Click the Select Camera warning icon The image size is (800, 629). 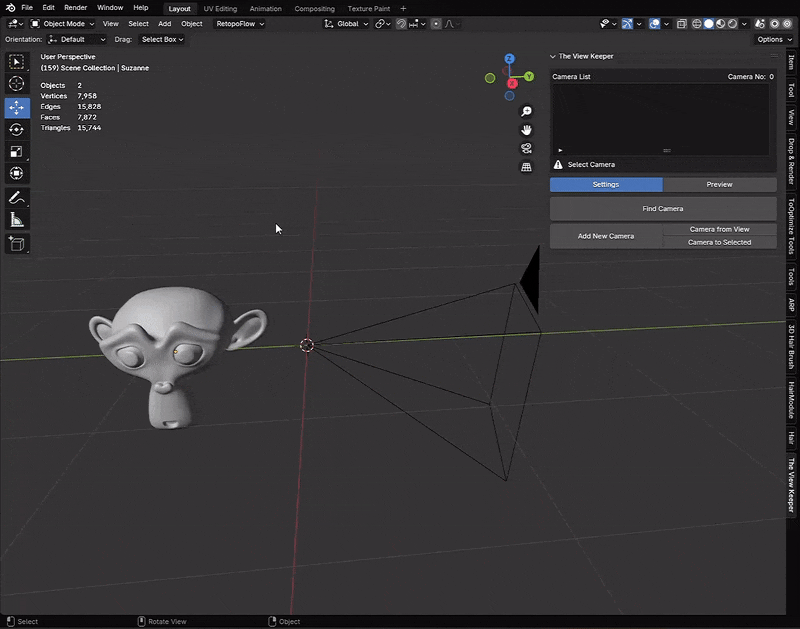[x=558, y=164]
